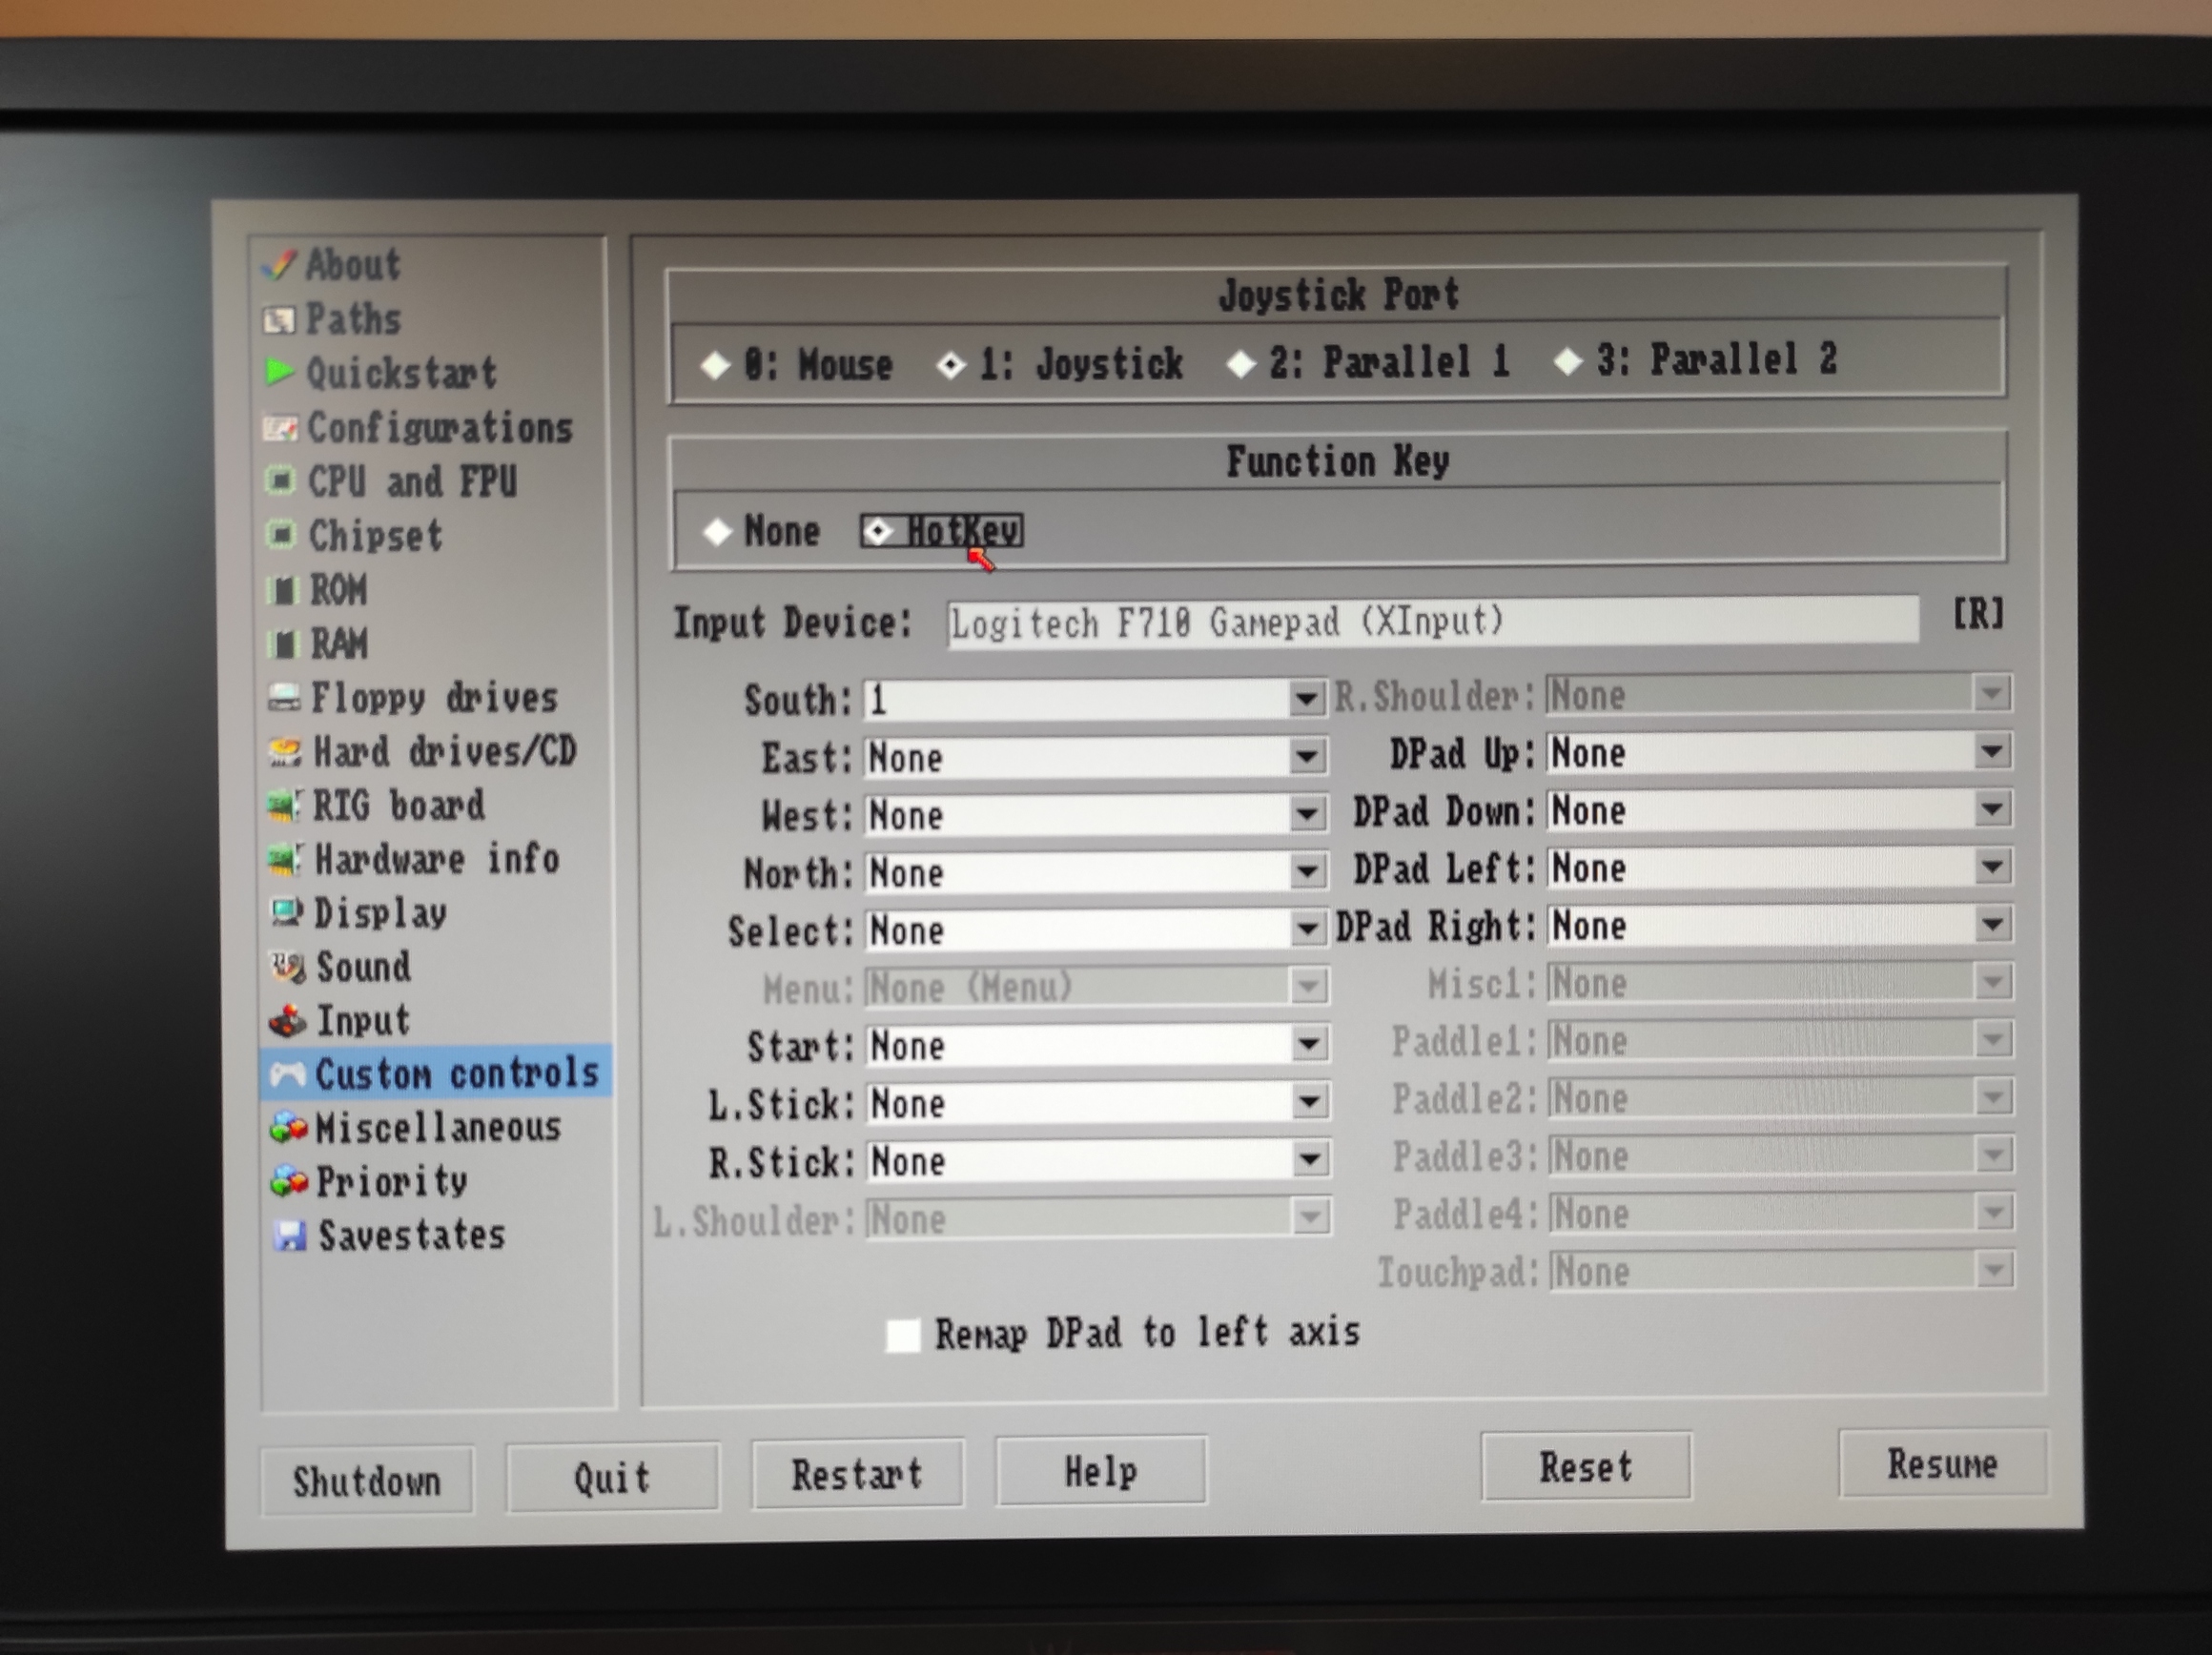The height and width of the screenshot is (1655, 2212).
Task: Open the Savestates panel
Action: [410, 1236]
